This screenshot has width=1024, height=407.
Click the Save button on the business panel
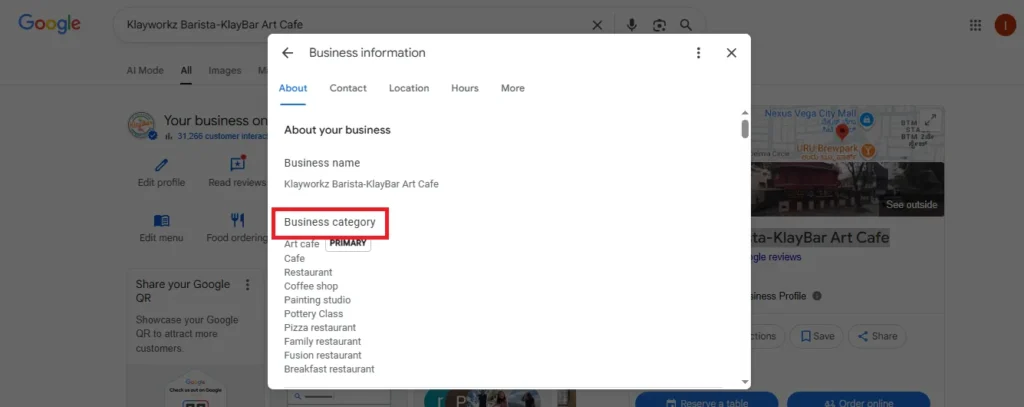[817, 336]
